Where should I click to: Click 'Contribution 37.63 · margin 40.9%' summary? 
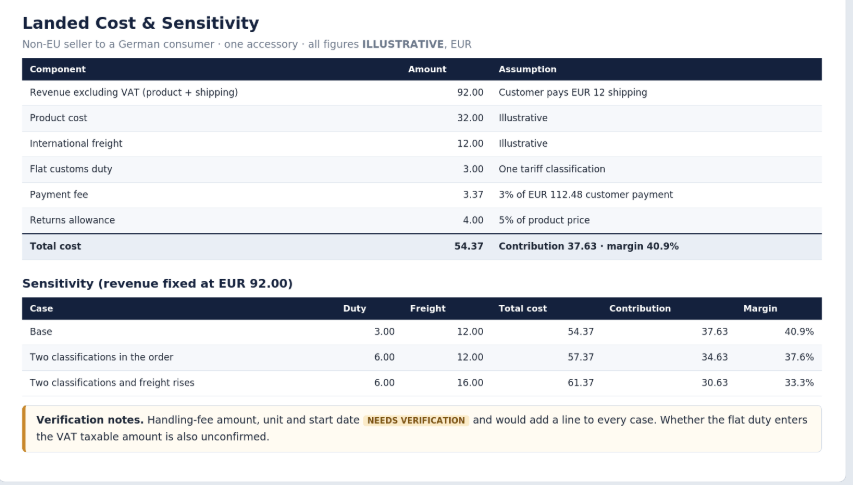[x=589, y=246]
